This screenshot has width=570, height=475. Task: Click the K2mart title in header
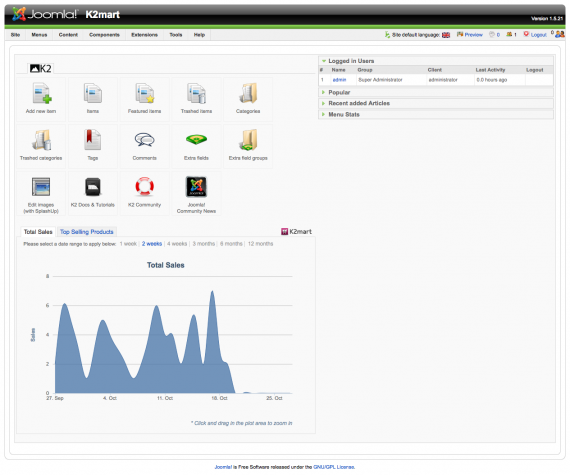[103, 15]
